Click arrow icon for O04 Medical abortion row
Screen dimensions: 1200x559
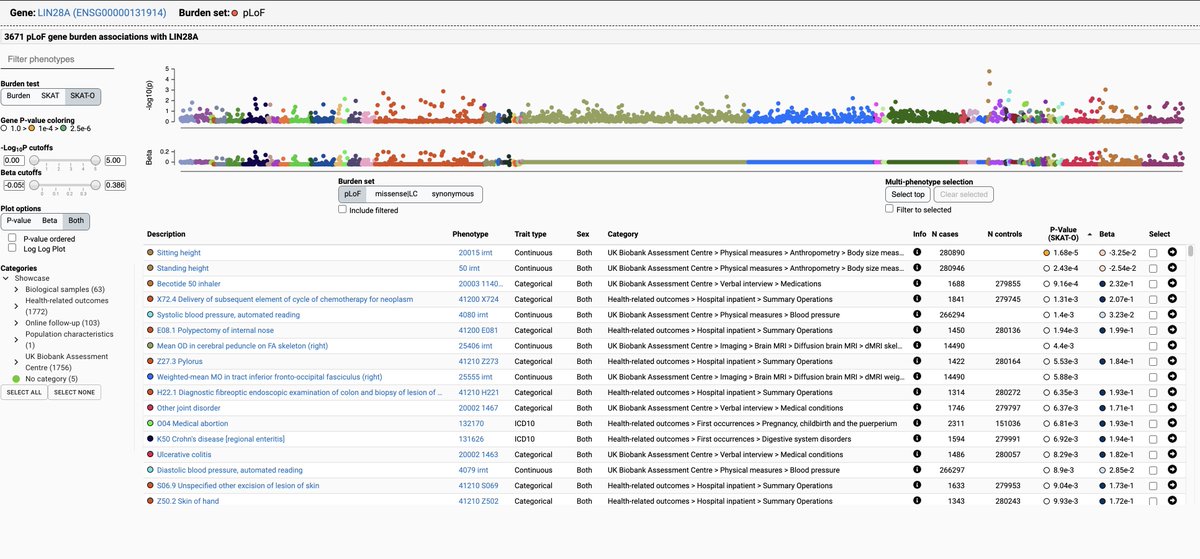[1172, 423]
